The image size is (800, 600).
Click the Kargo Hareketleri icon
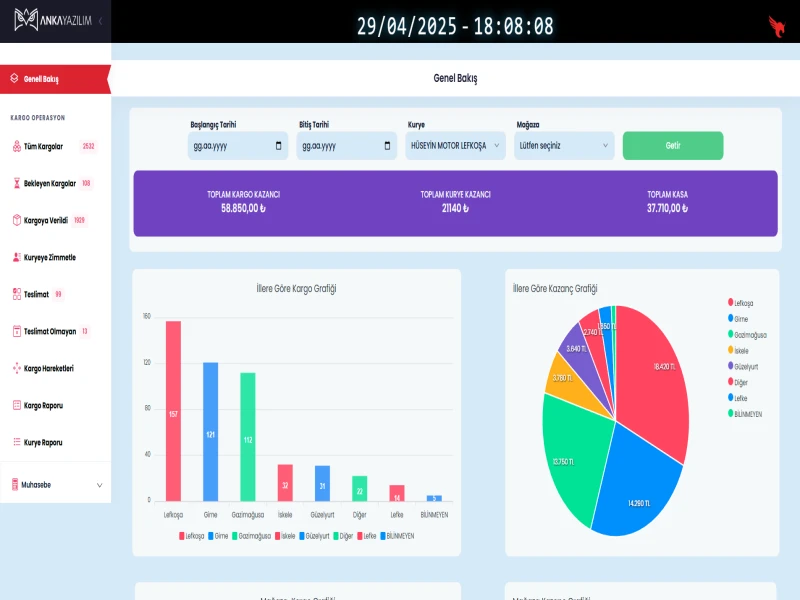[16, 368]
